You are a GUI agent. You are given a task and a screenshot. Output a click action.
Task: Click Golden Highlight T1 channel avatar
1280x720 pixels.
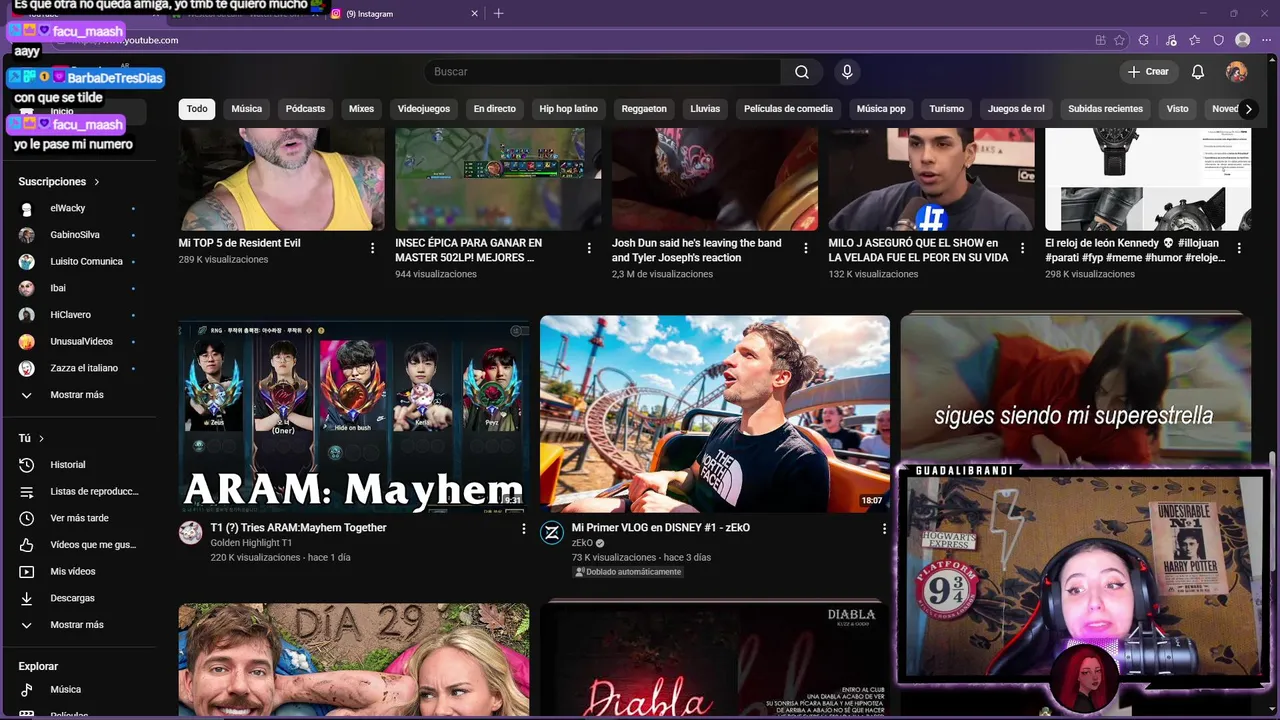(x=191, y=533)
